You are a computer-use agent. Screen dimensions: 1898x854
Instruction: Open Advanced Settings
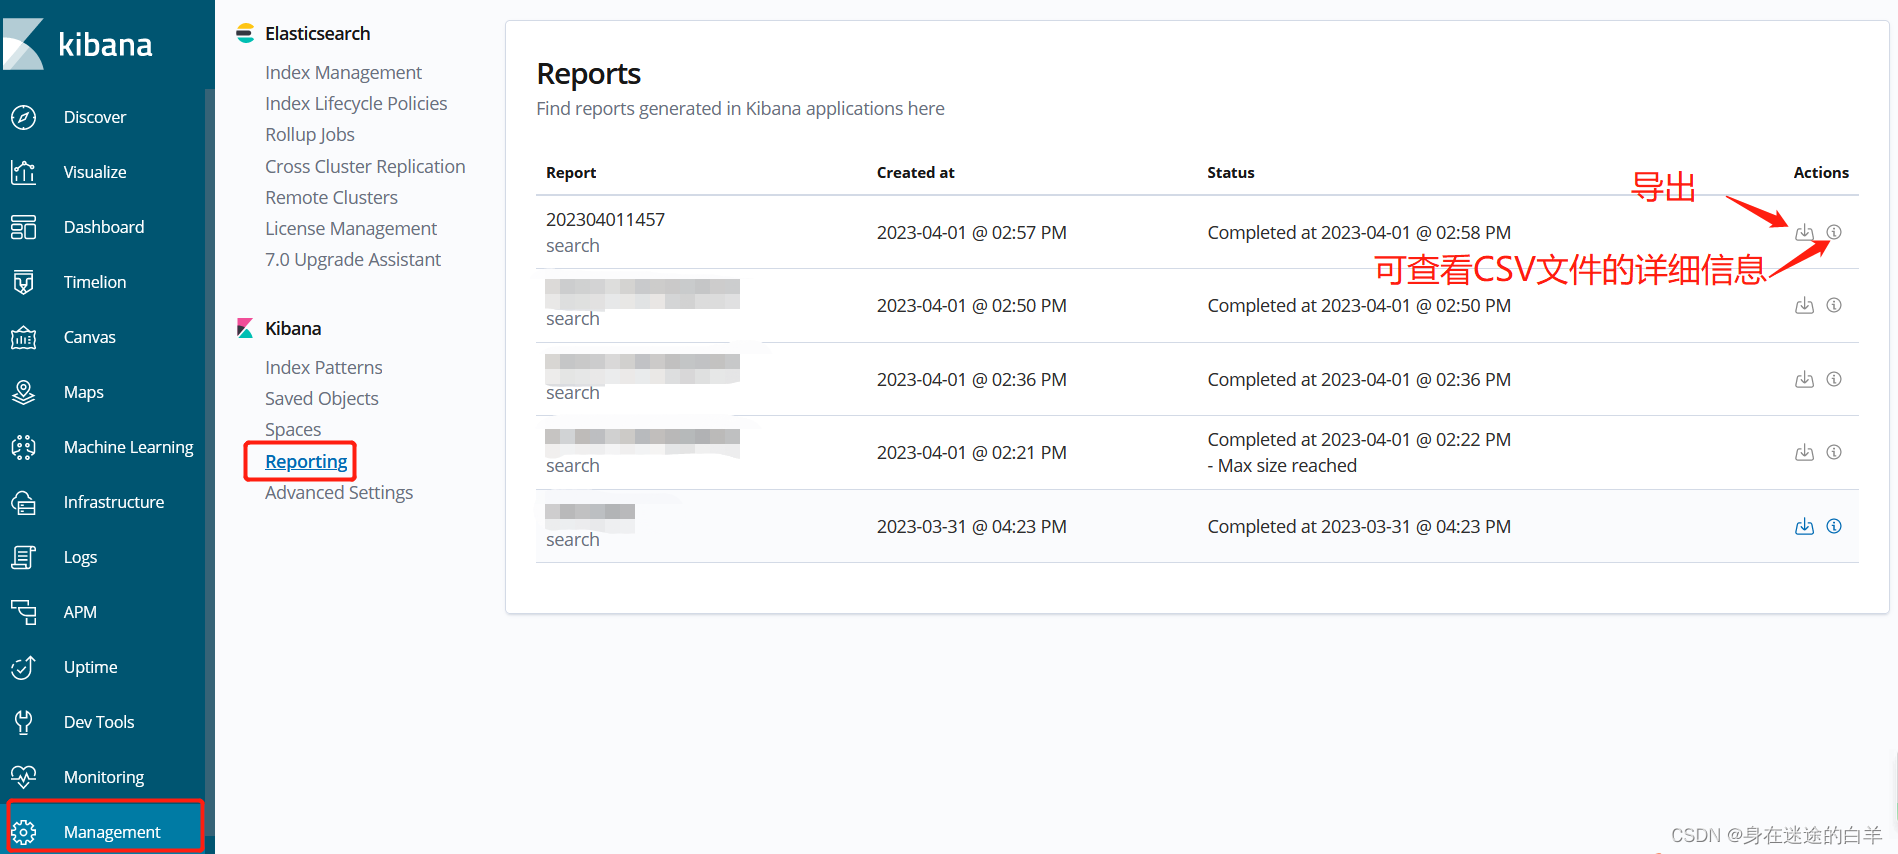point(339,492)
